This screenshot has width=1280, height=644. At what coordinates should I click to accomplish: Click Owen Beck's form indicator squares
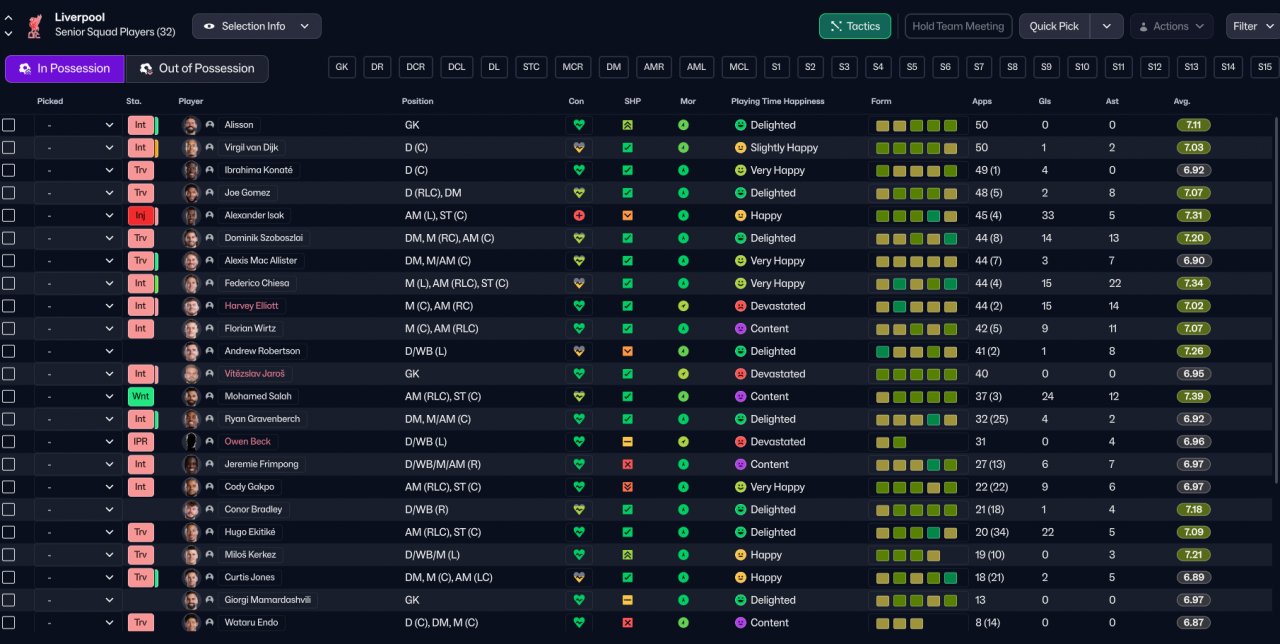(x=891, y=441)
